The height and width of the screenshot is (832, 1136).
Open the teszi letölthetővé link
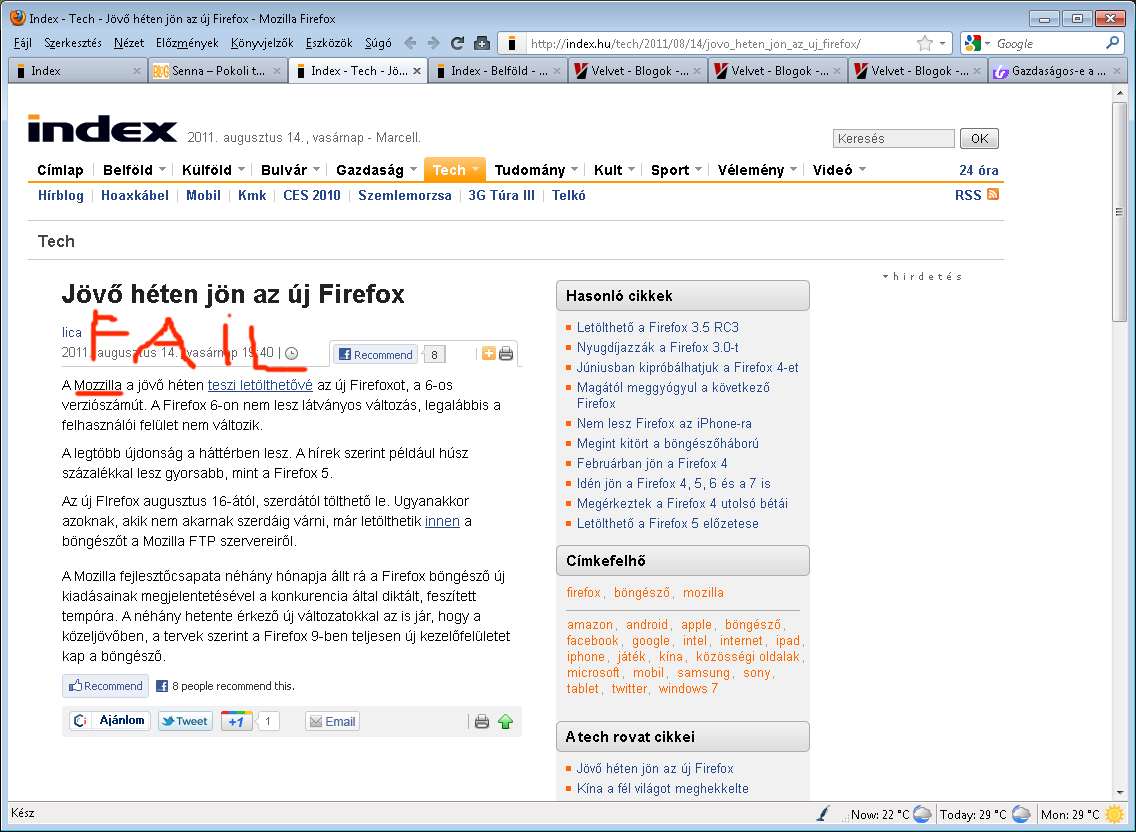click(x=260, y=385)
